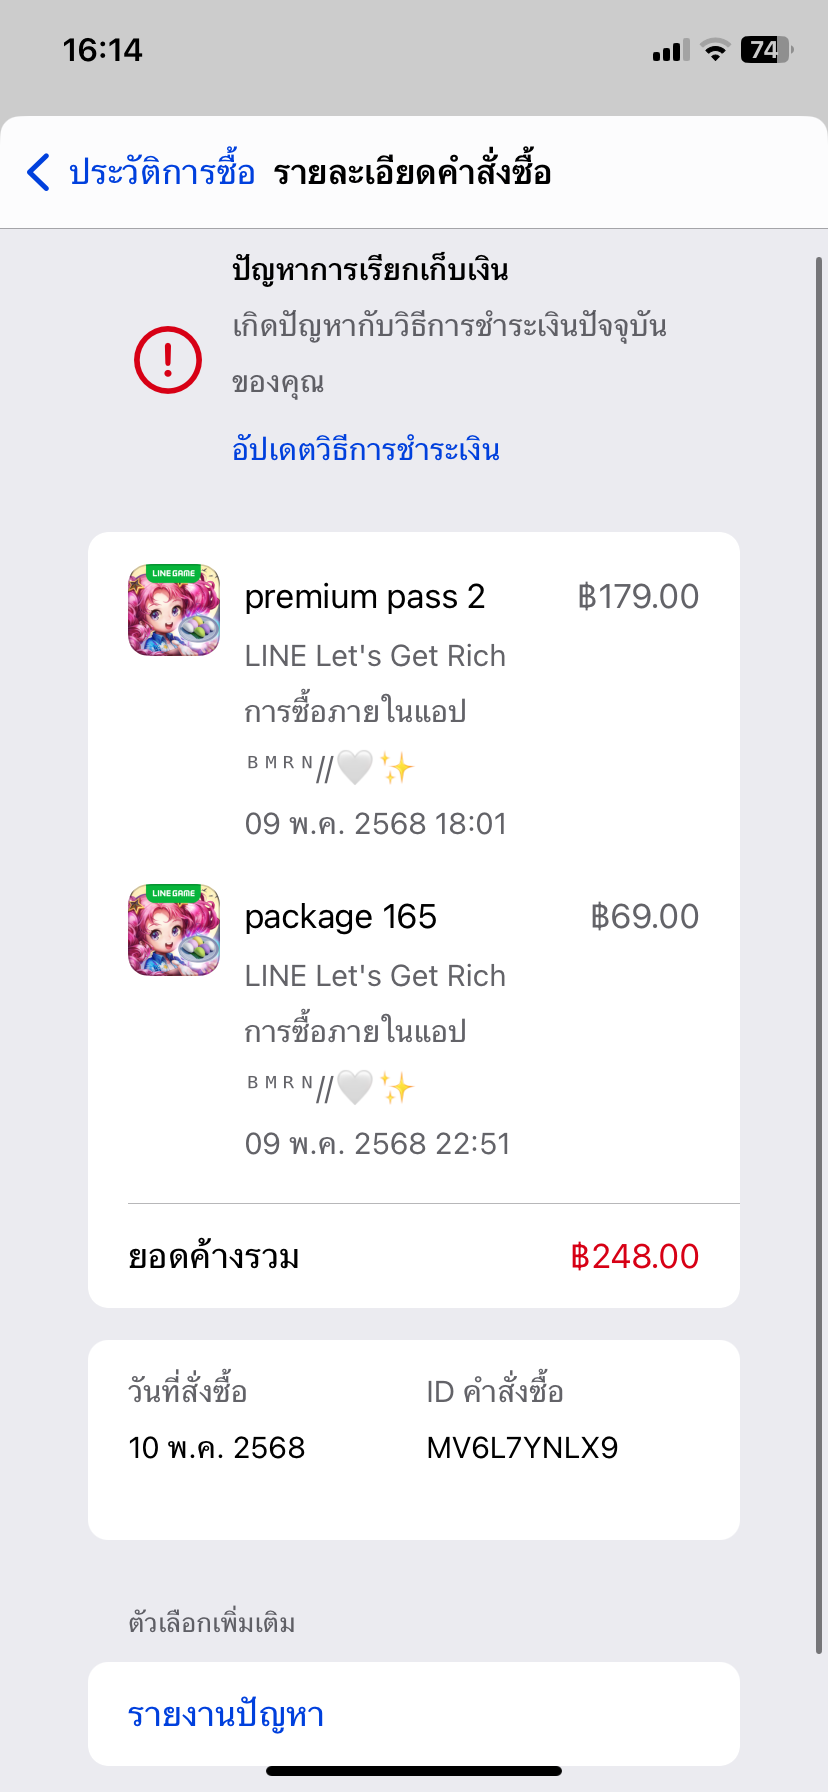The width and height of the screenshot is (828, 1792).
Task: Tap the package 165 game icon
Action: pyautogui.click(x=174, y=930)
